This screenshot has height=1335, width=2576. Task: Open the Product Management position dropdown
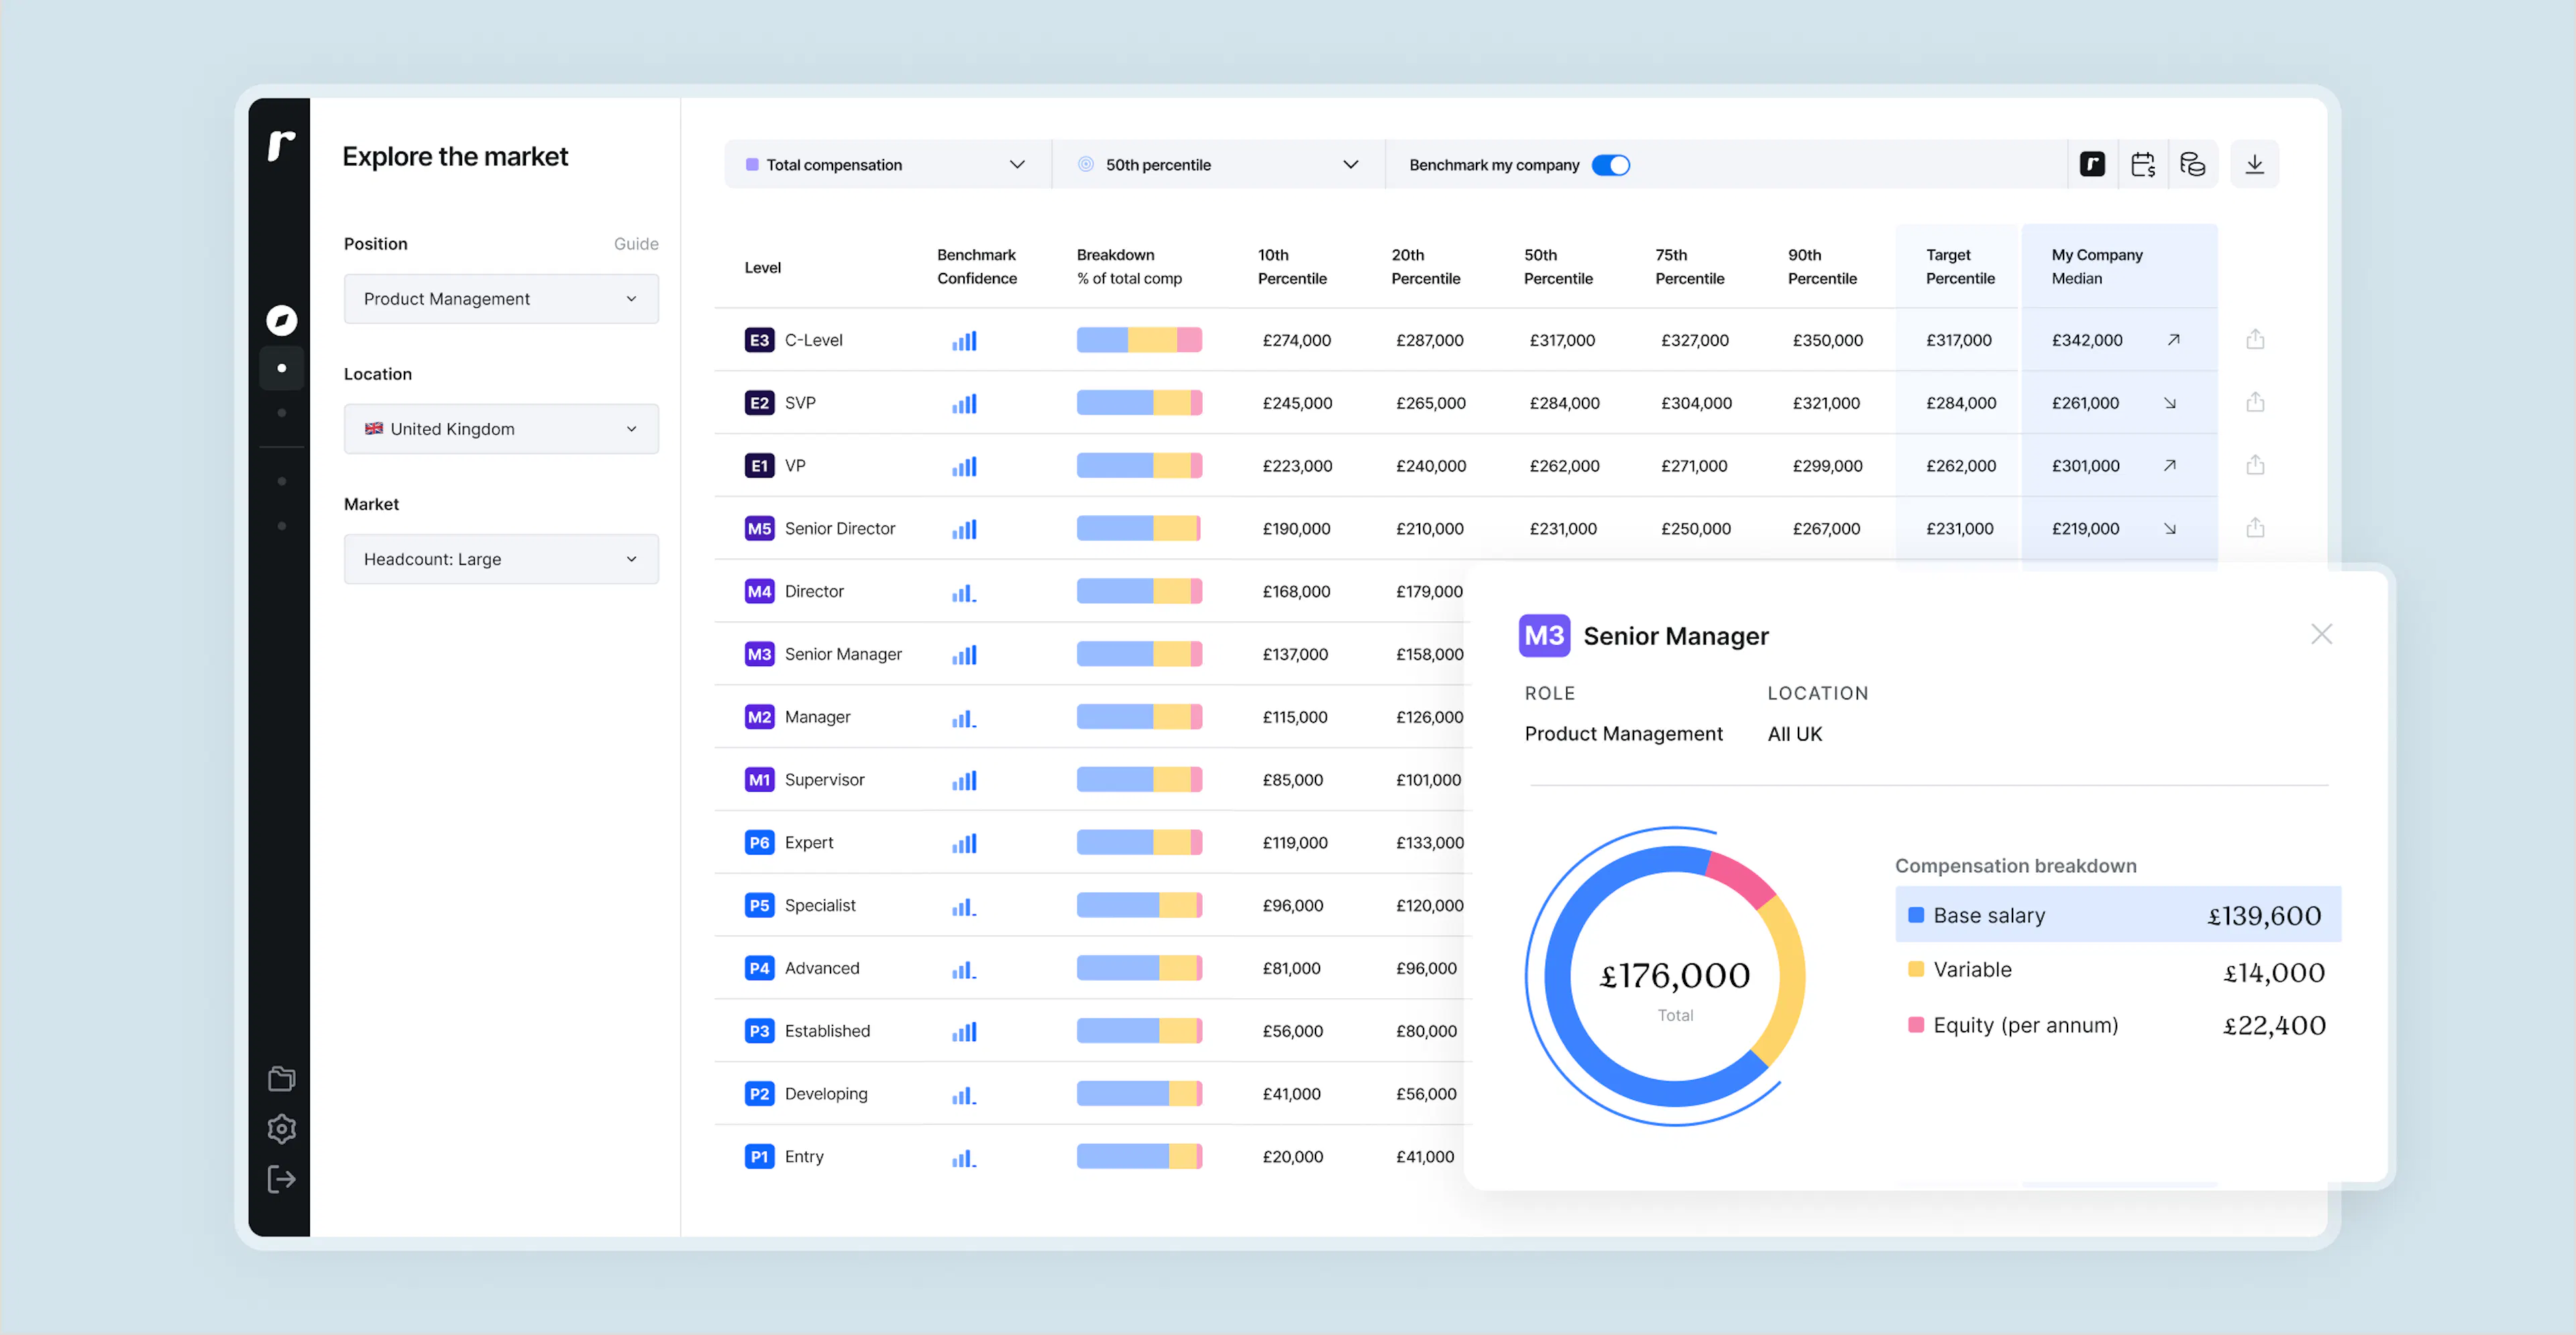tap(501, 299)
